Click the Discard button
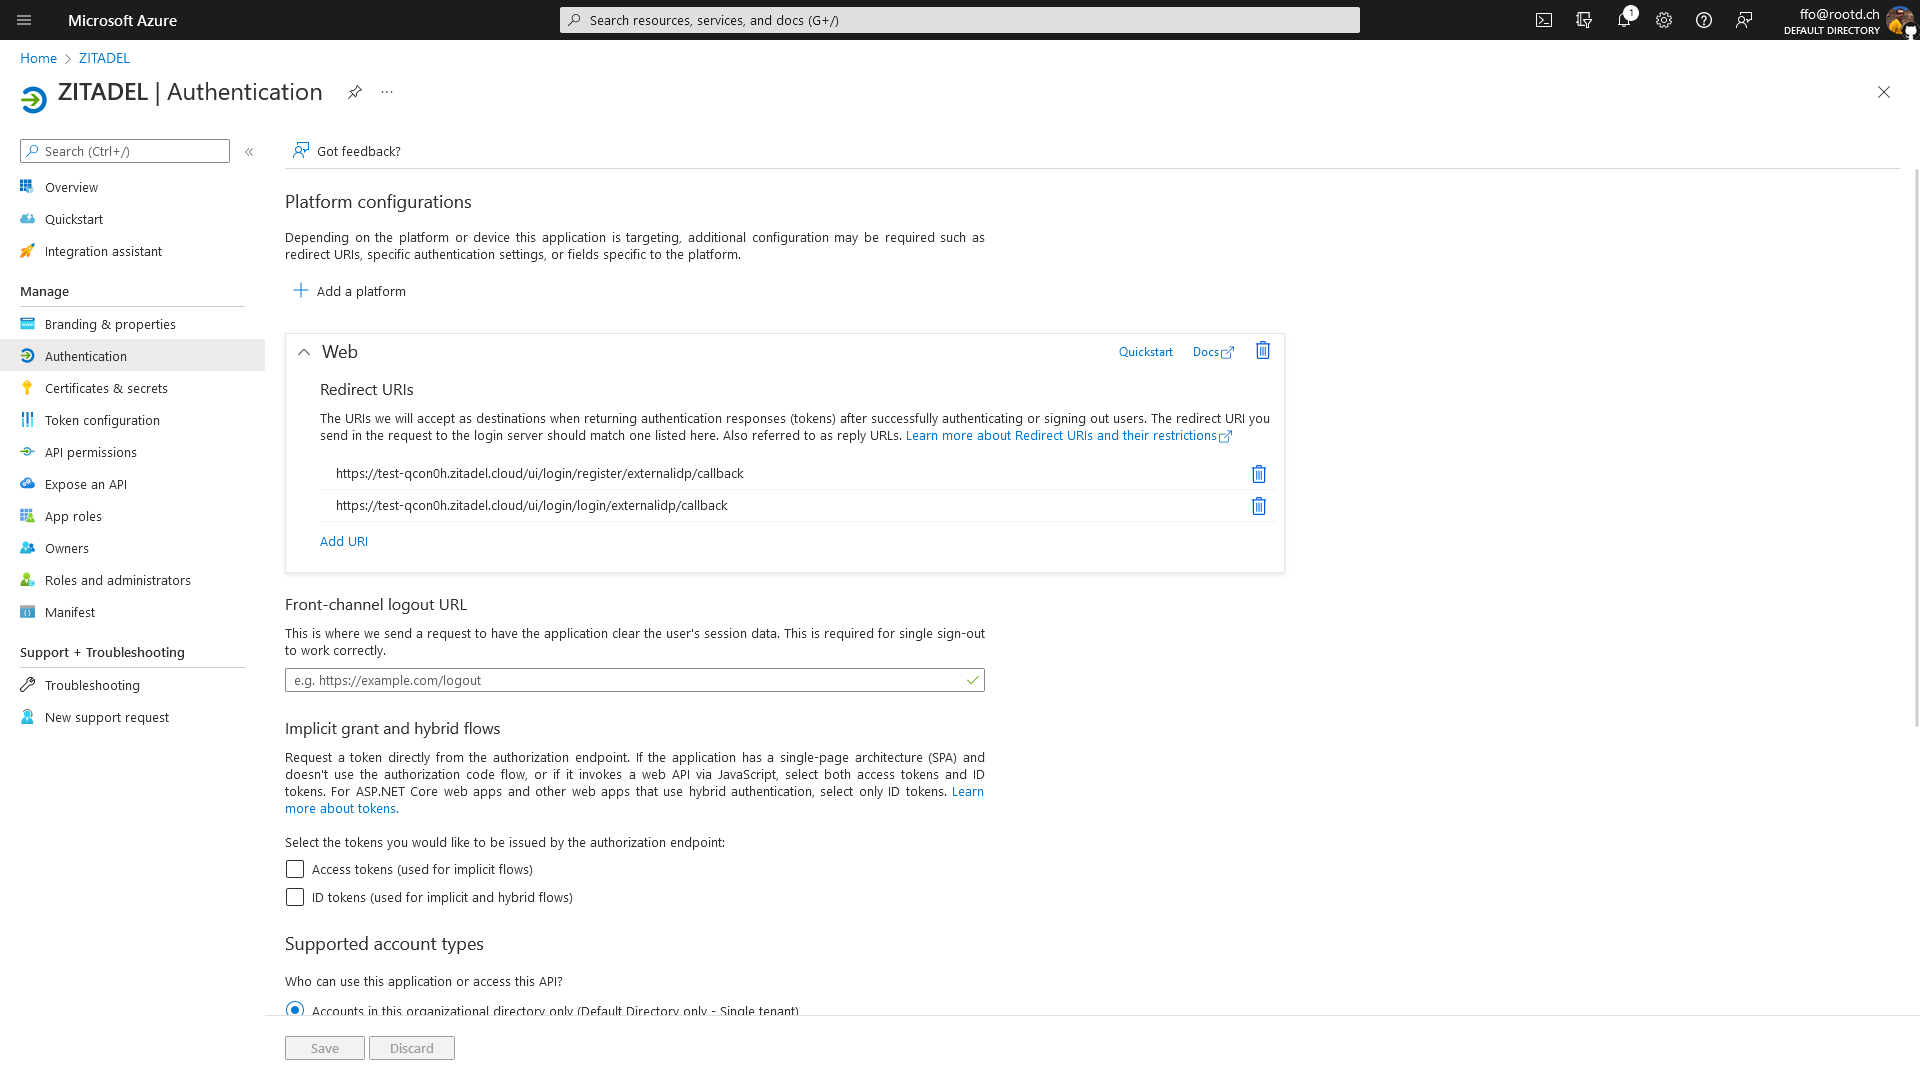Viewport: 1920px width, 1080px height. coord(412,1048)
